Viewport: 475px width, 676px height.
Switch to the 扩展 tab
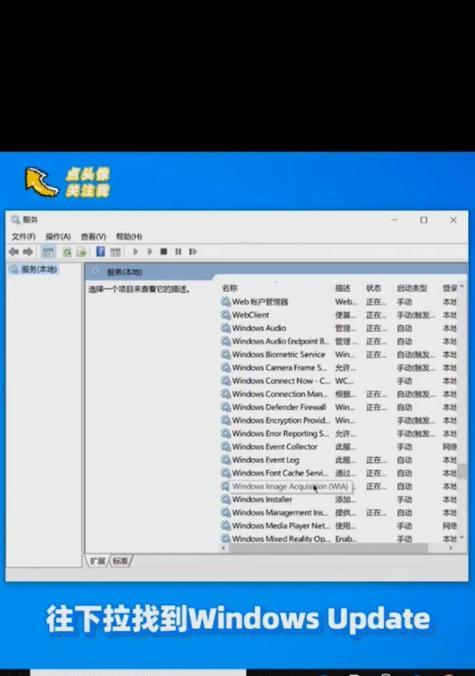coord(98,561)
